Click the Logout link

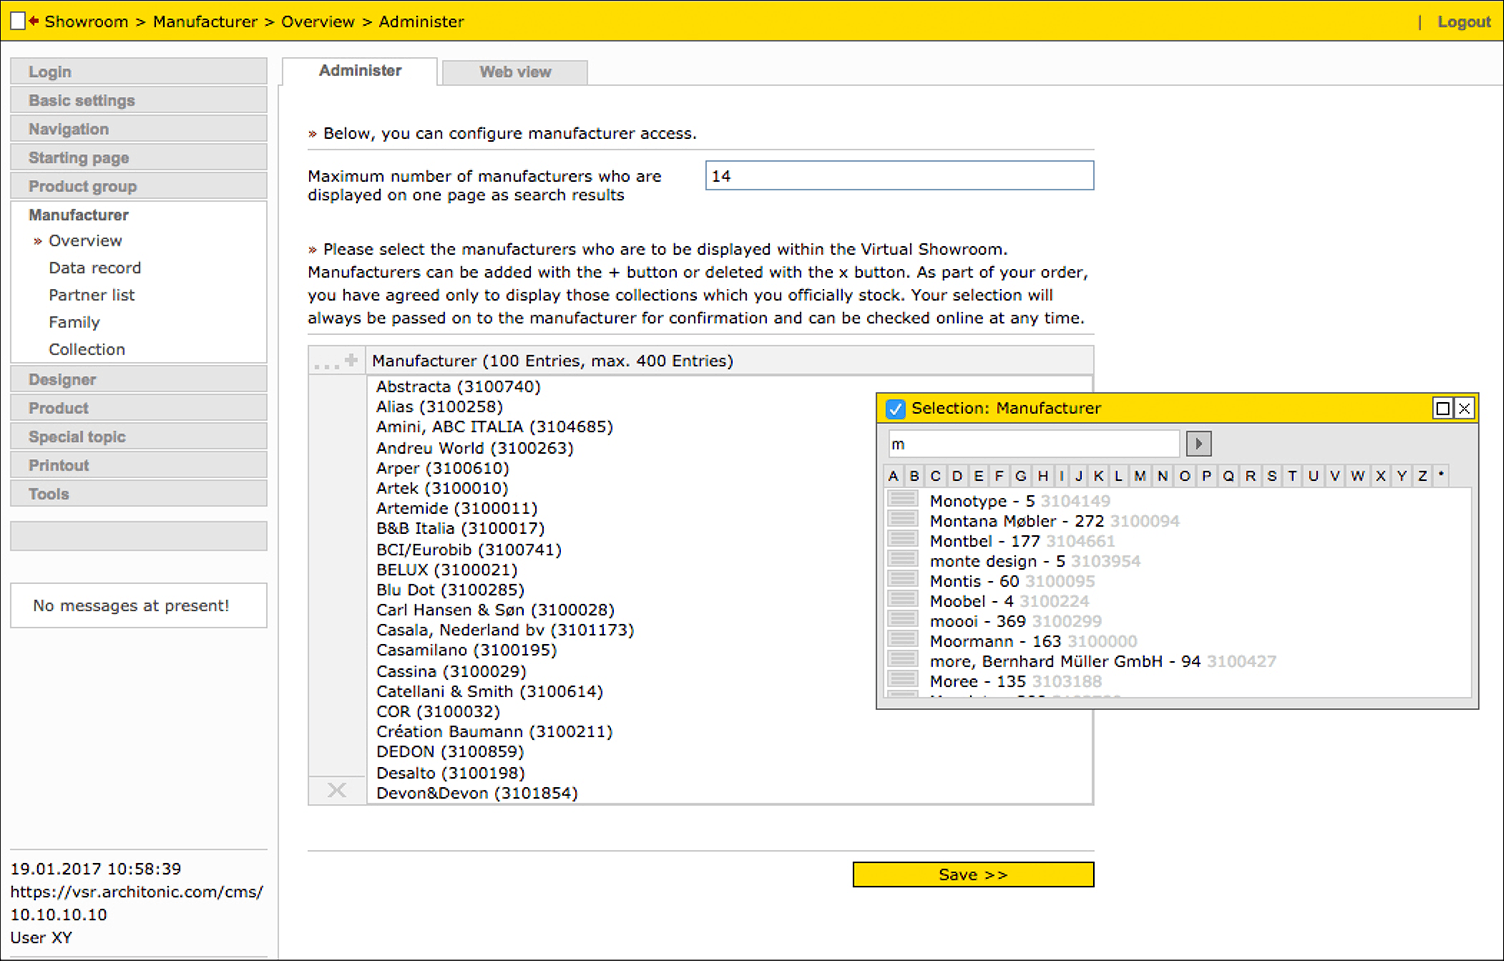pos(1464,21)
